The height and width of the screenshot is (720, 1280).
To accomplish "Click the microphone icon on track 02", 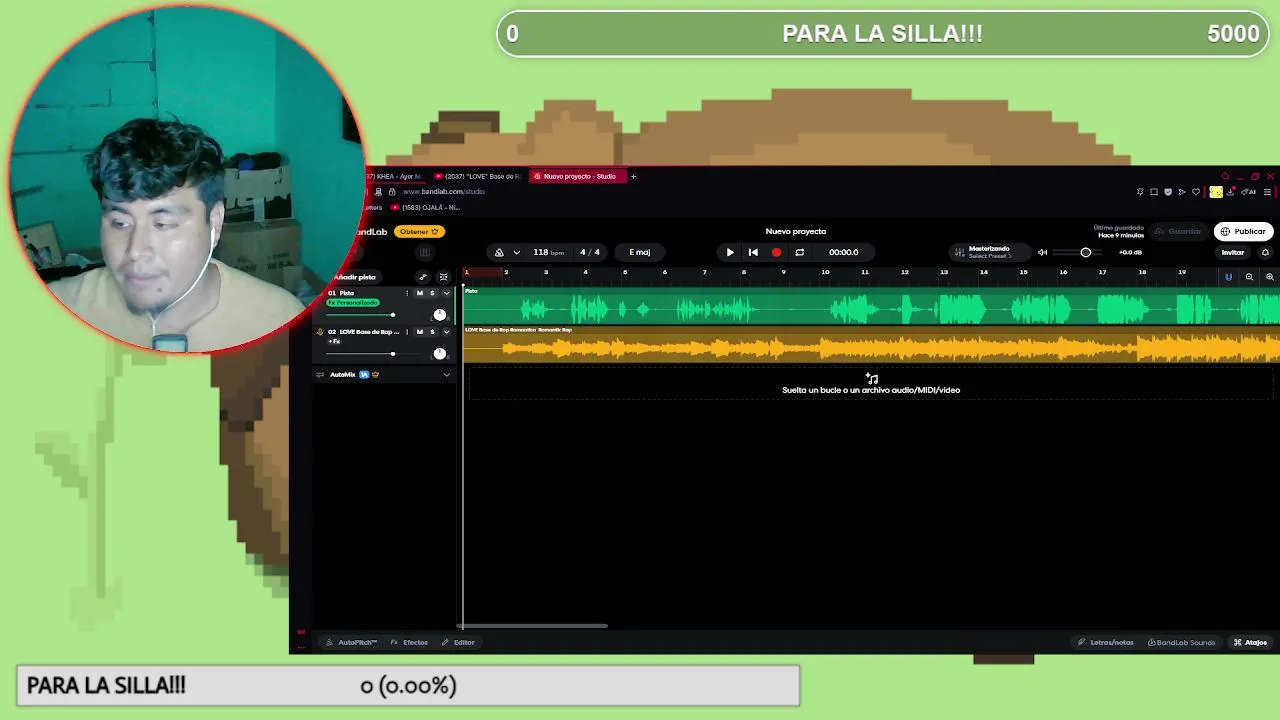I will tap(320, 332).
